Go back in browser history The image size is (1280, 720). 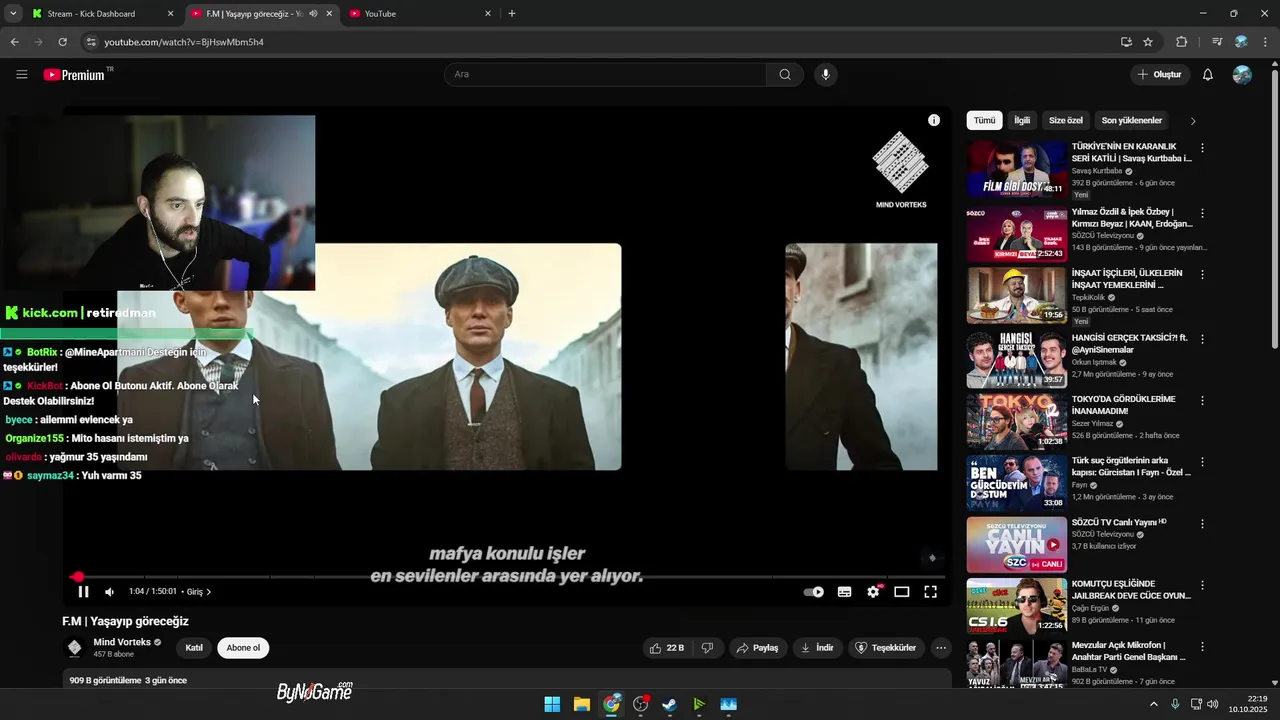pyautogui.click(x=14, y=42)
